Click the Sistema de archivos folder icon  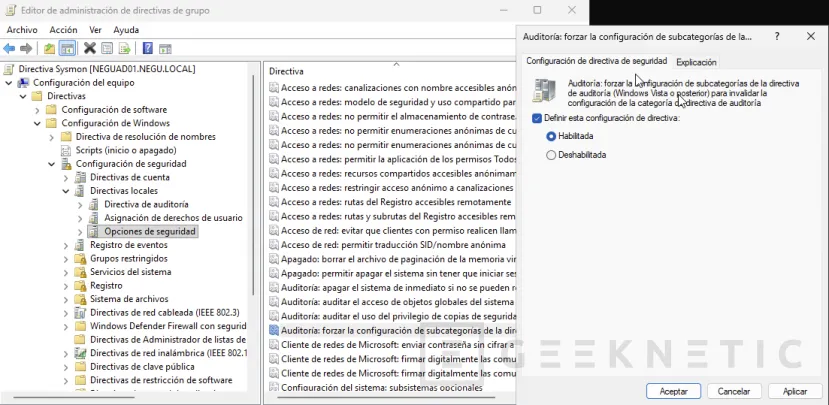click(80, 299)
